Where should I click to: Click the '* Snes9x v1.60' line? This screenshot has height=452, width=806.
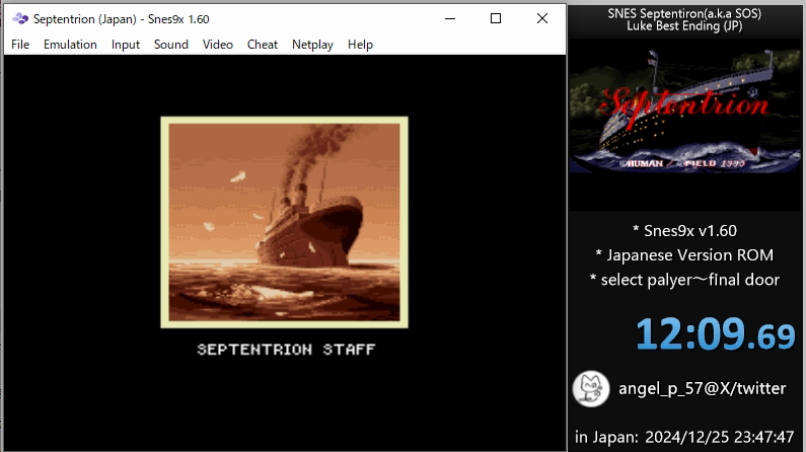[x=684, y=231]
